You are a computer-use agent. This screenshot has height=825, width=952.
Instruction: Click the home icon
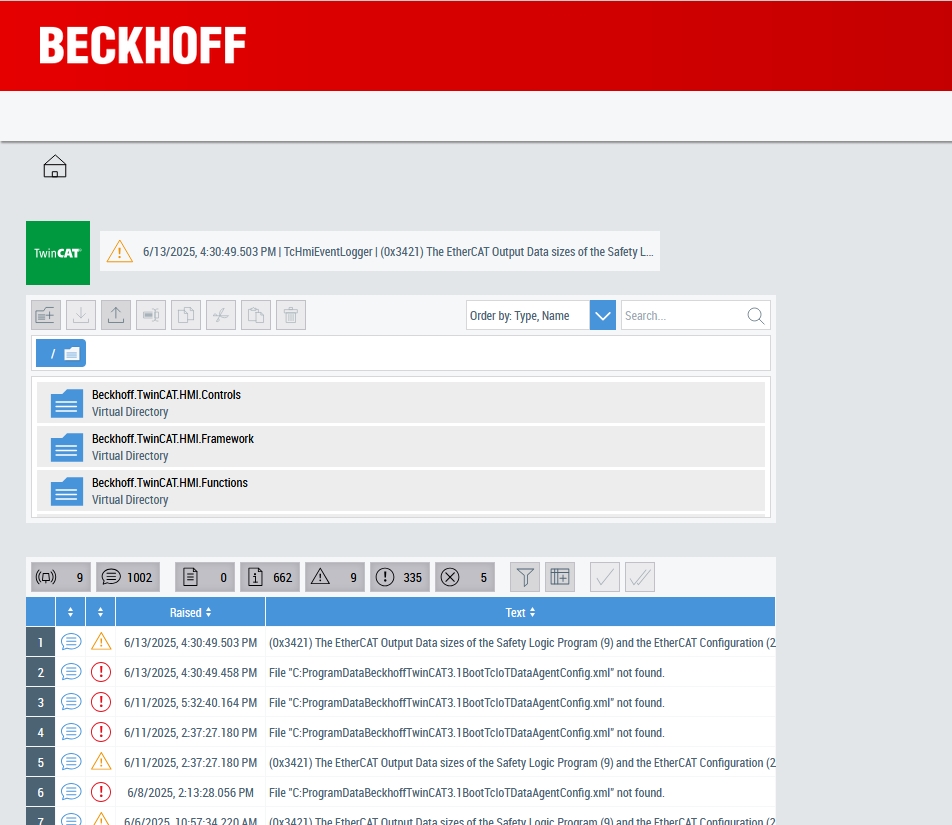55,166
